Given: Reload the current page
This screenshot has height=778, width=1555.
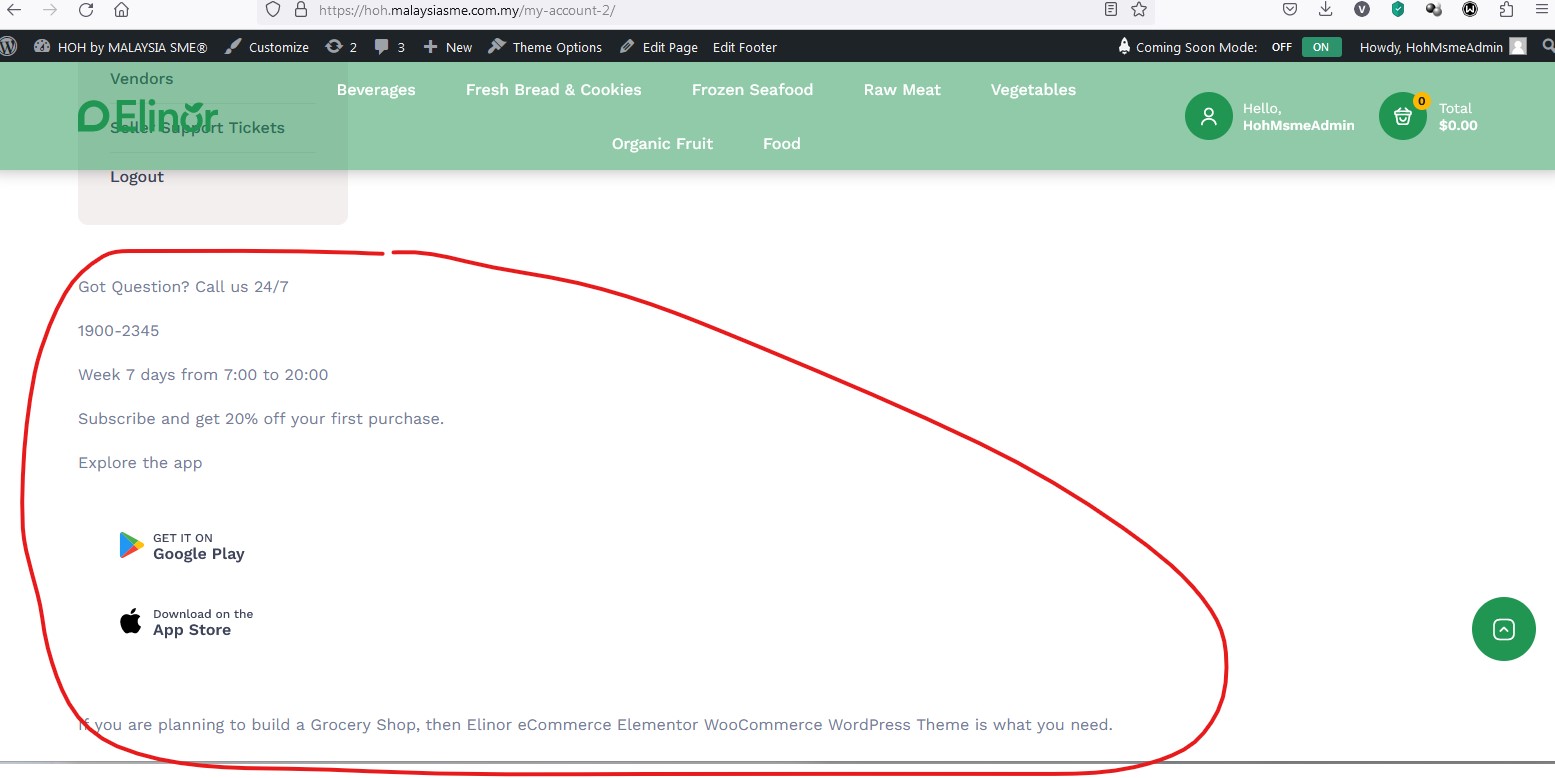Looking at the screenshot, I should (86, 9).
